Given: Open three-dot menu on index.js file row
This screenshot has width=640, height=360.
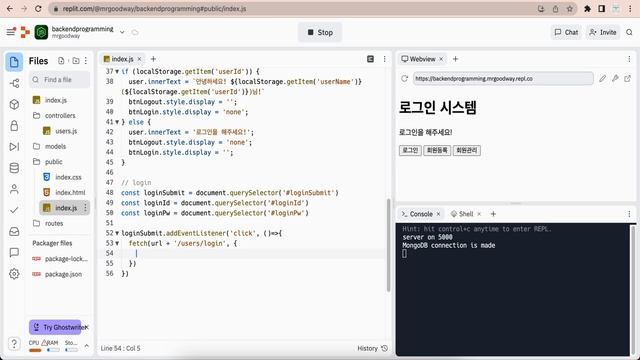Looking at the screenshot, I should pos(85,208).
